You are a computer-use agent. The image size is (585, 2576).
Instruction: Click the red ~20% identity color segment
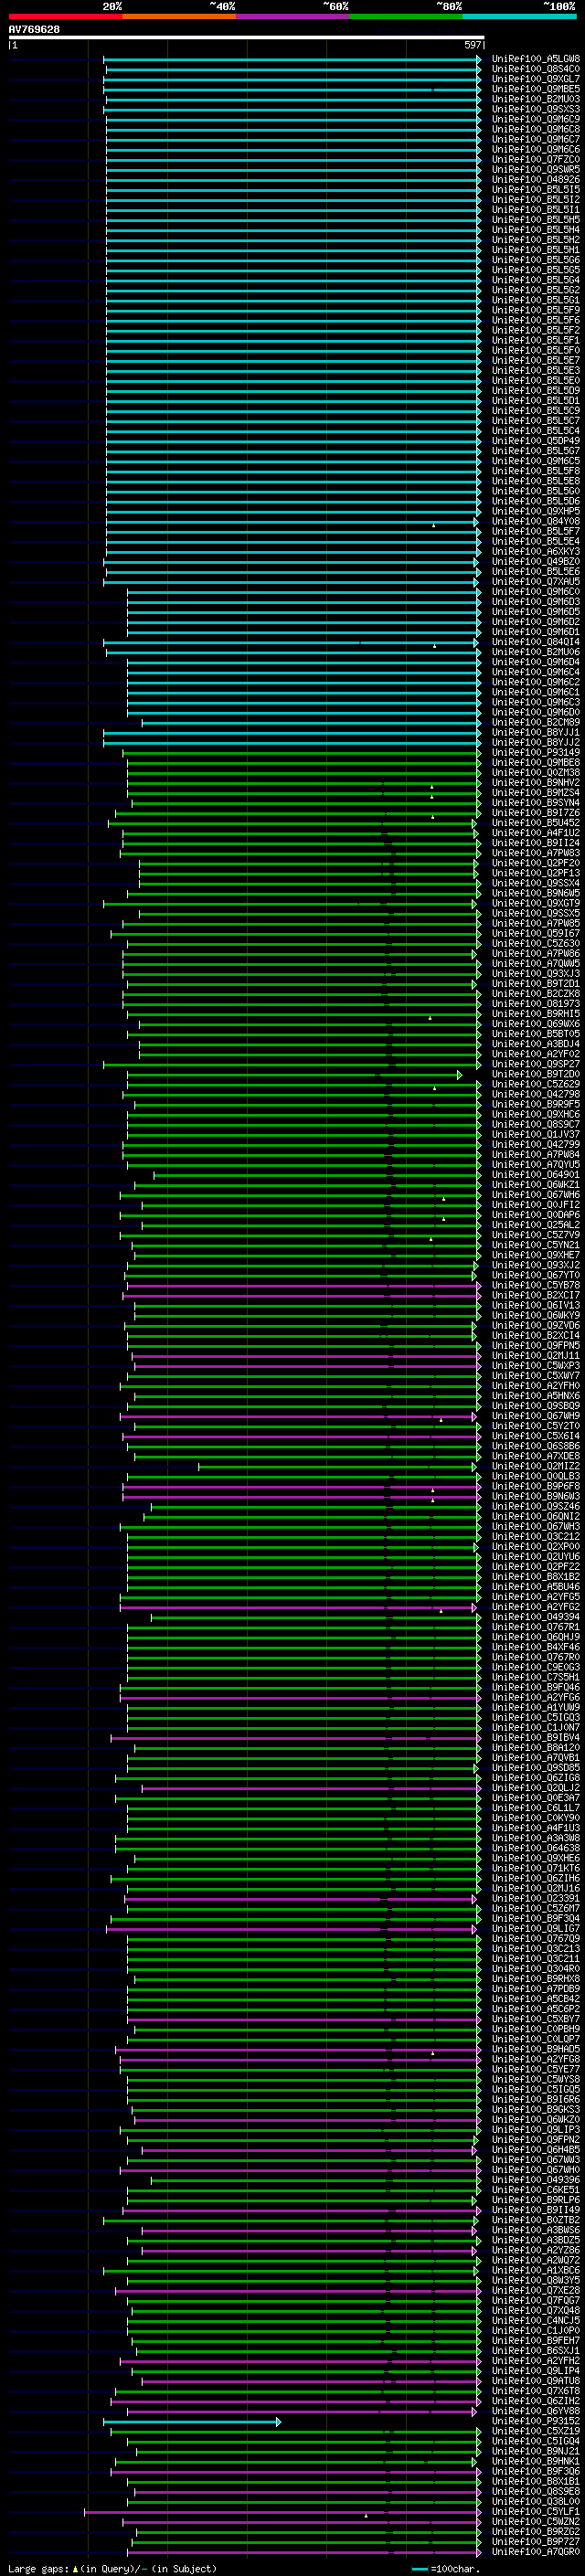[x=65, y=16]
